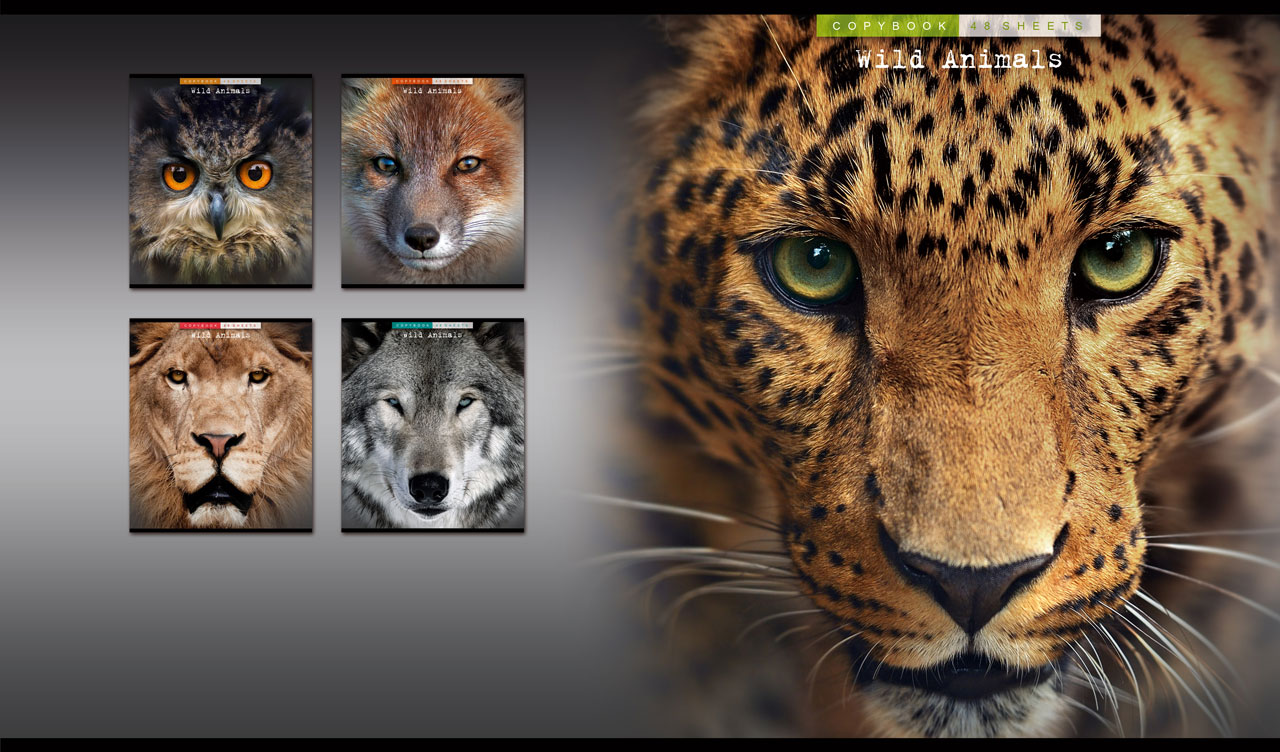Viewport: 1280px width, 752px height.
Task: Click red COPYBOOK tag on lion cover
Action: tap(199, 325)
